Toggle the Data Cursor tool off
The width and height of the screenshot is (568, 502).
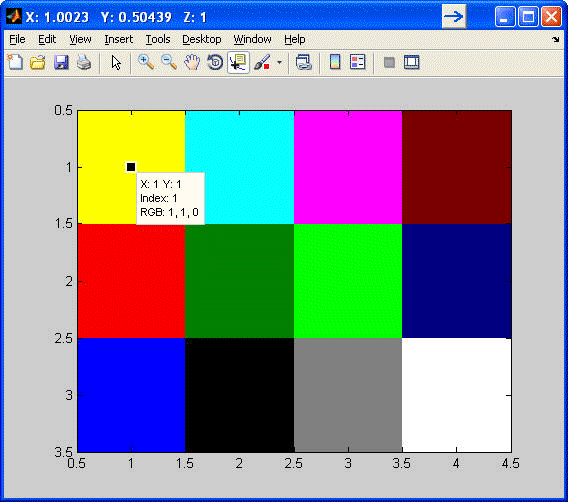[x=238, y=63]
